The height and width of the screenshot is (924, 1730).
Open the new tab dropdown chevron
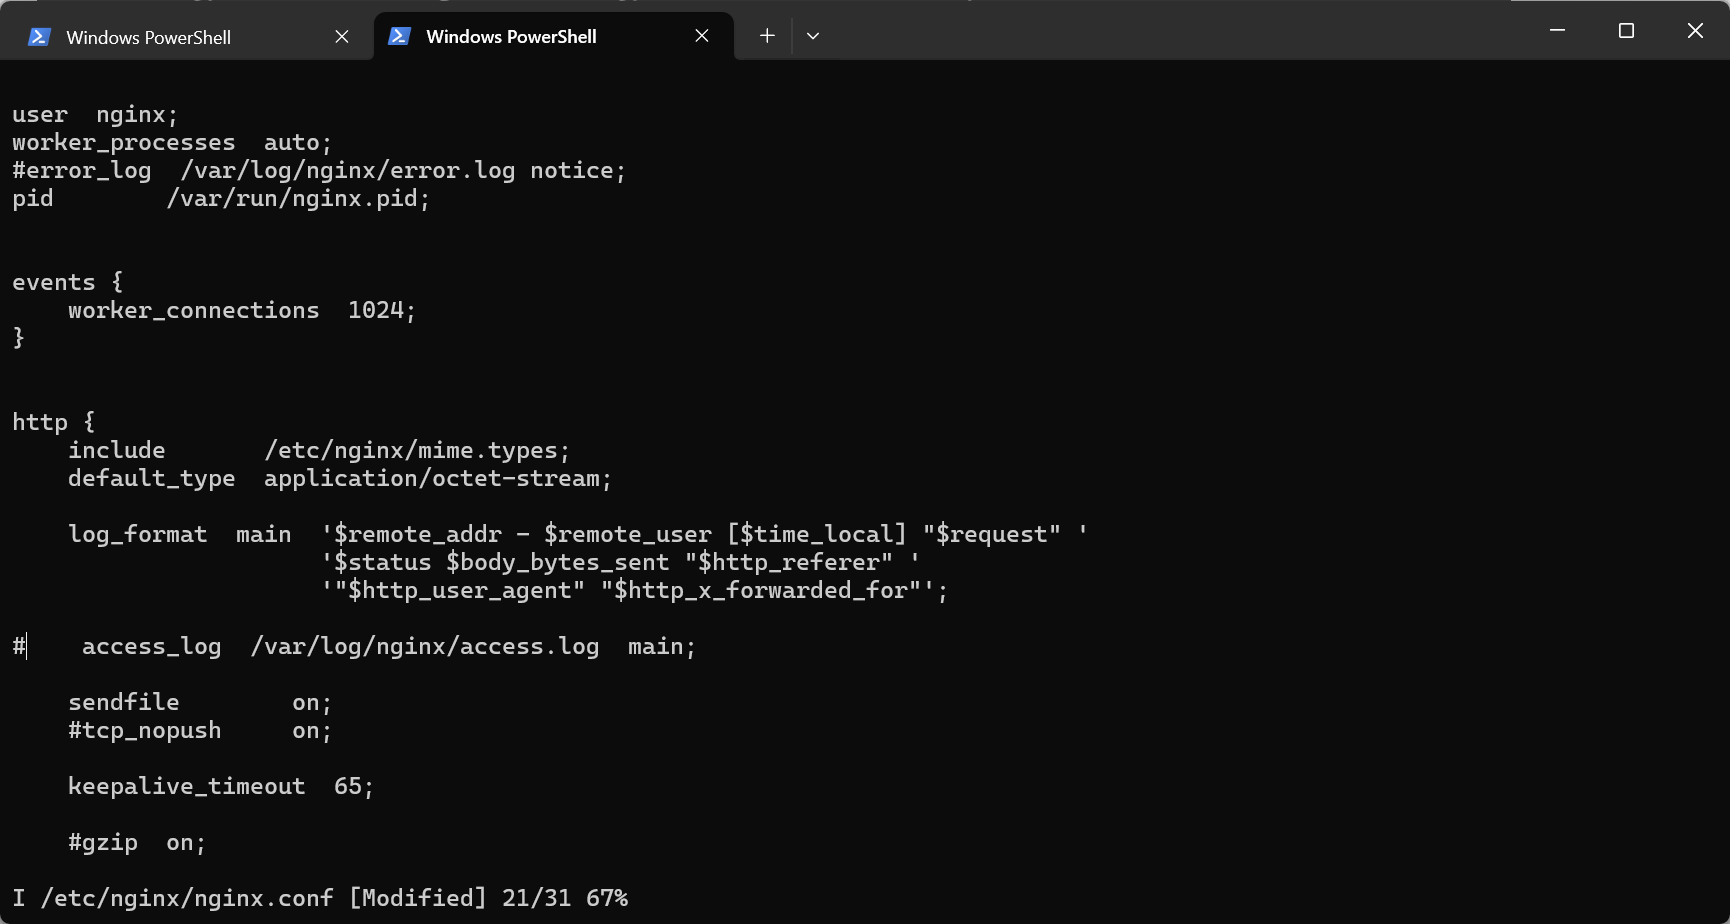pos(812,35)
